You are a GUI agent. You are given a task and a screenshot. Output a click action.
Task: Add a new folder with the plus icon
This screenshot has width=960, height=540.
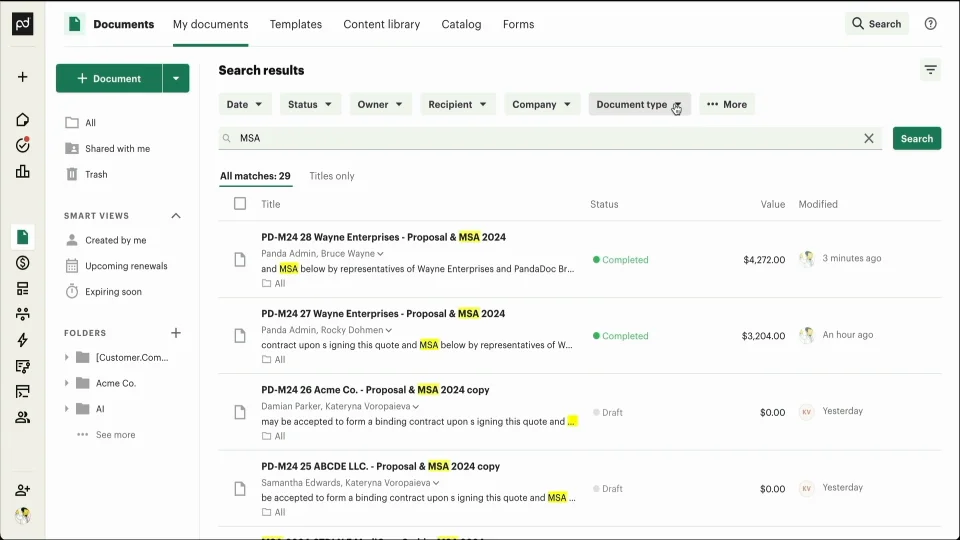pos(176,333)
